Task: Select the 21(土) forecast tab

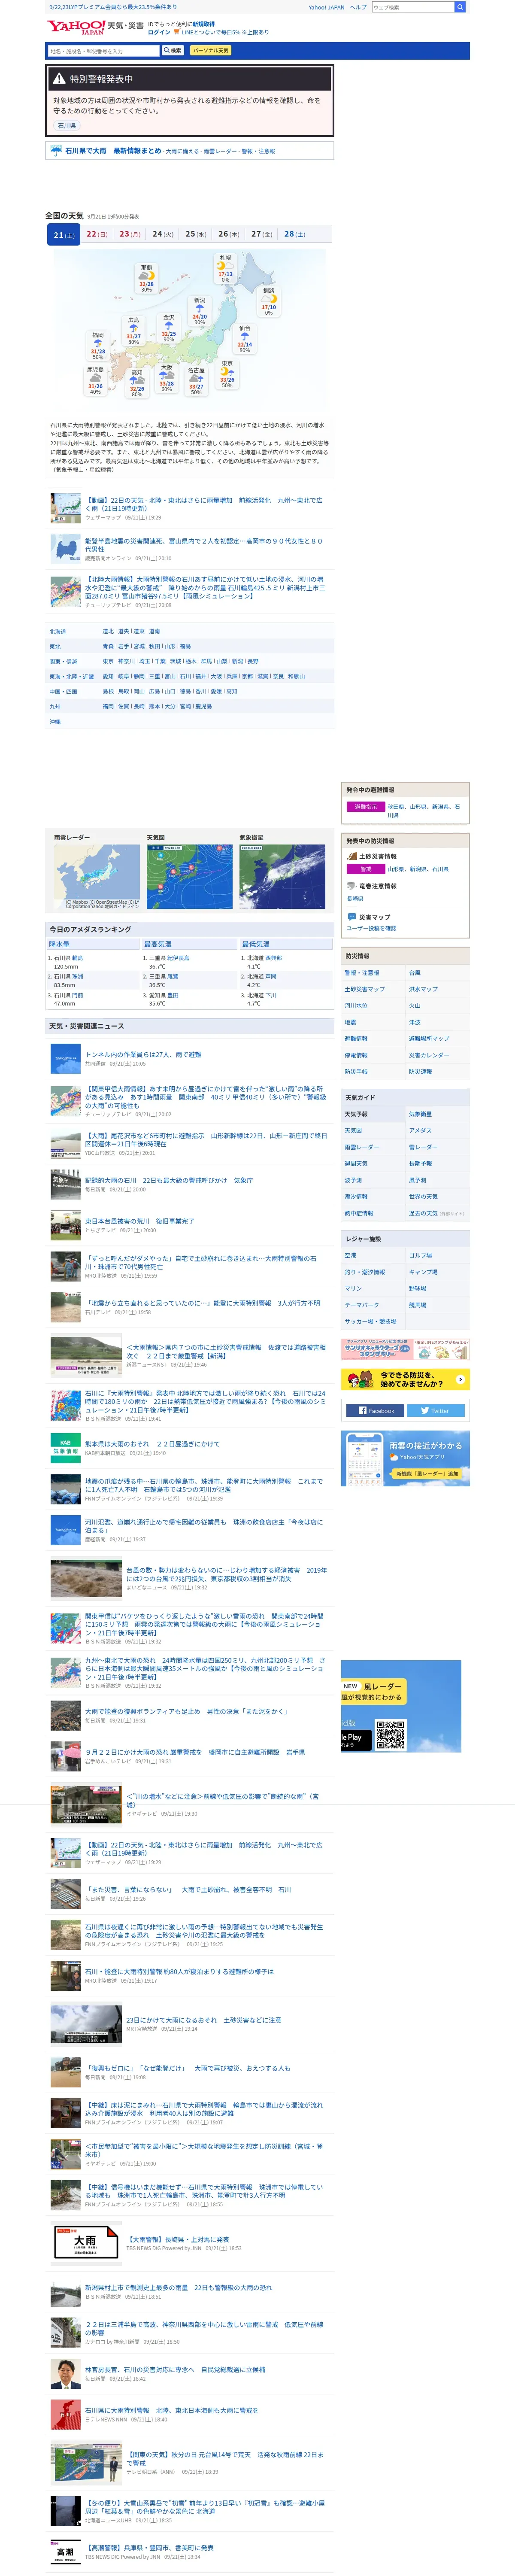Action: click(x=64, y=235)
